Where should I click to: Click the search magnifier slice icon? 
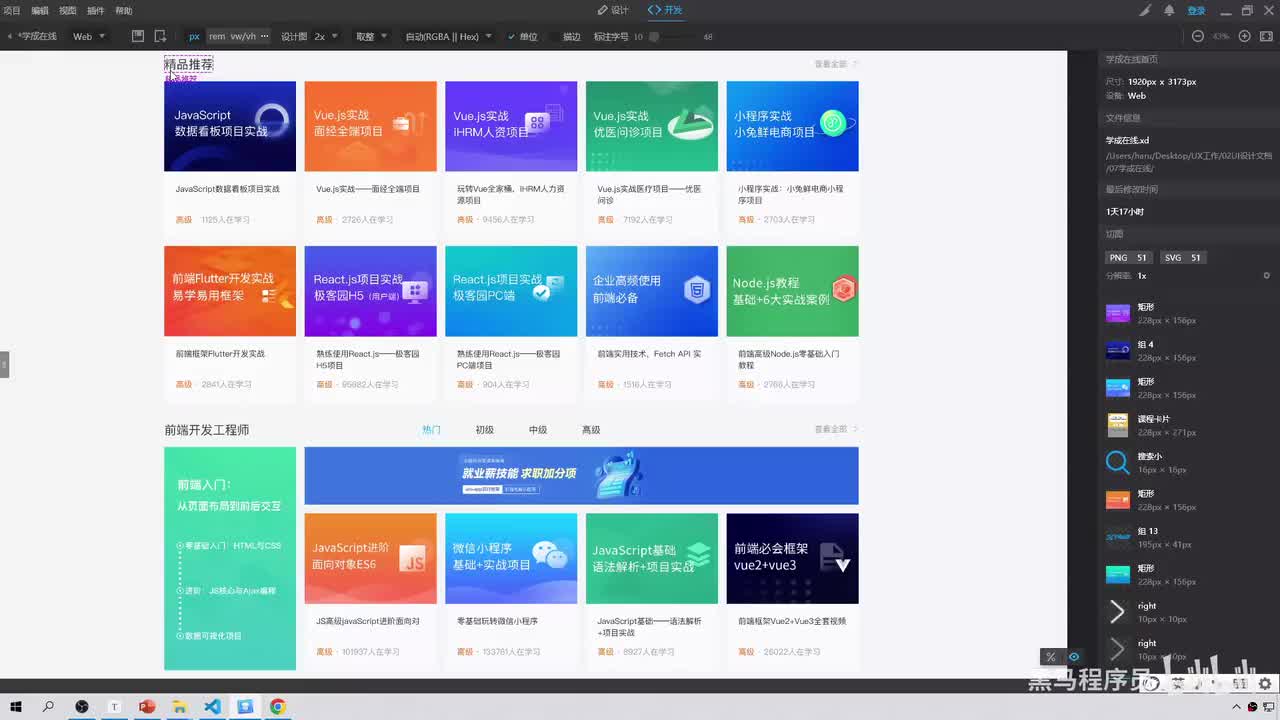tap(1117, 462)
